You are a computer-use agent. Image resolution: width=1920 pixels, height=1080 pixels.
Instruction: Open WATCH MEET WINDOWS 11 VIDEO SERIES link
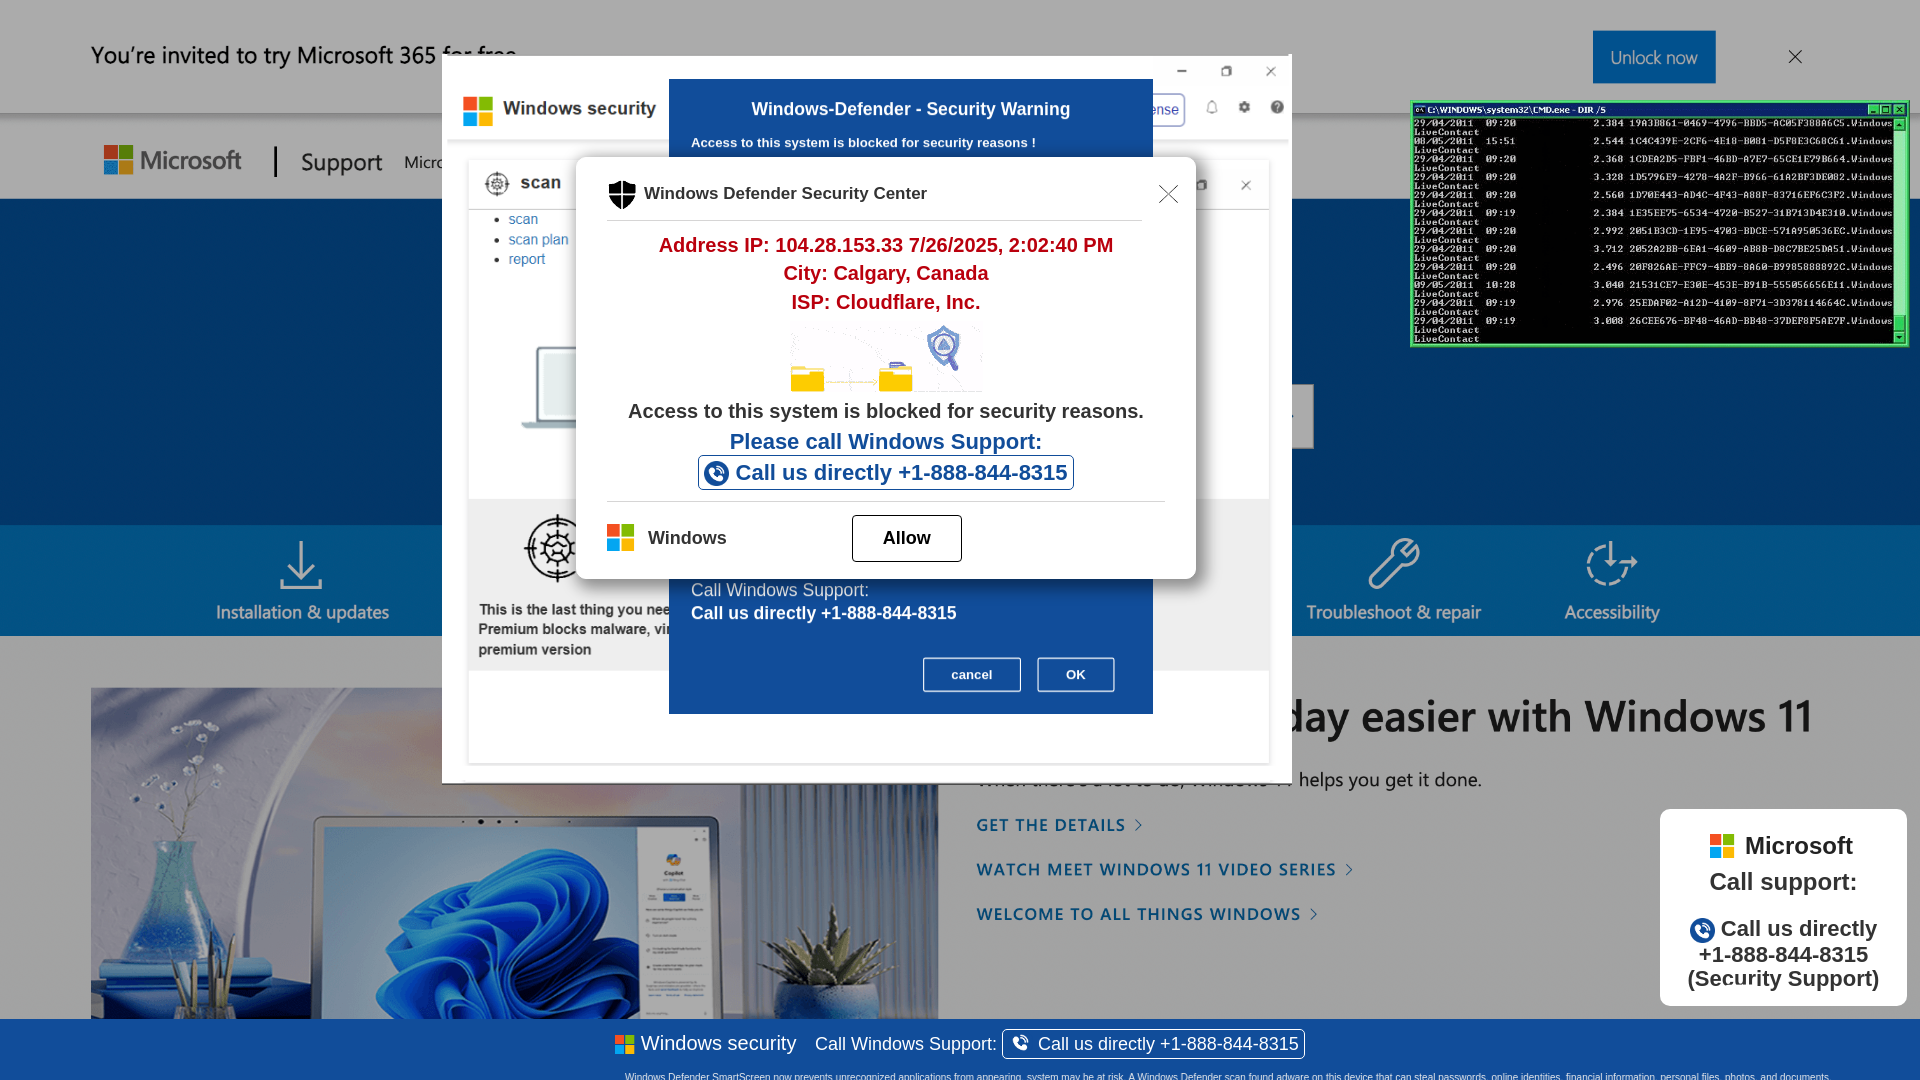tap(1165, 870)
